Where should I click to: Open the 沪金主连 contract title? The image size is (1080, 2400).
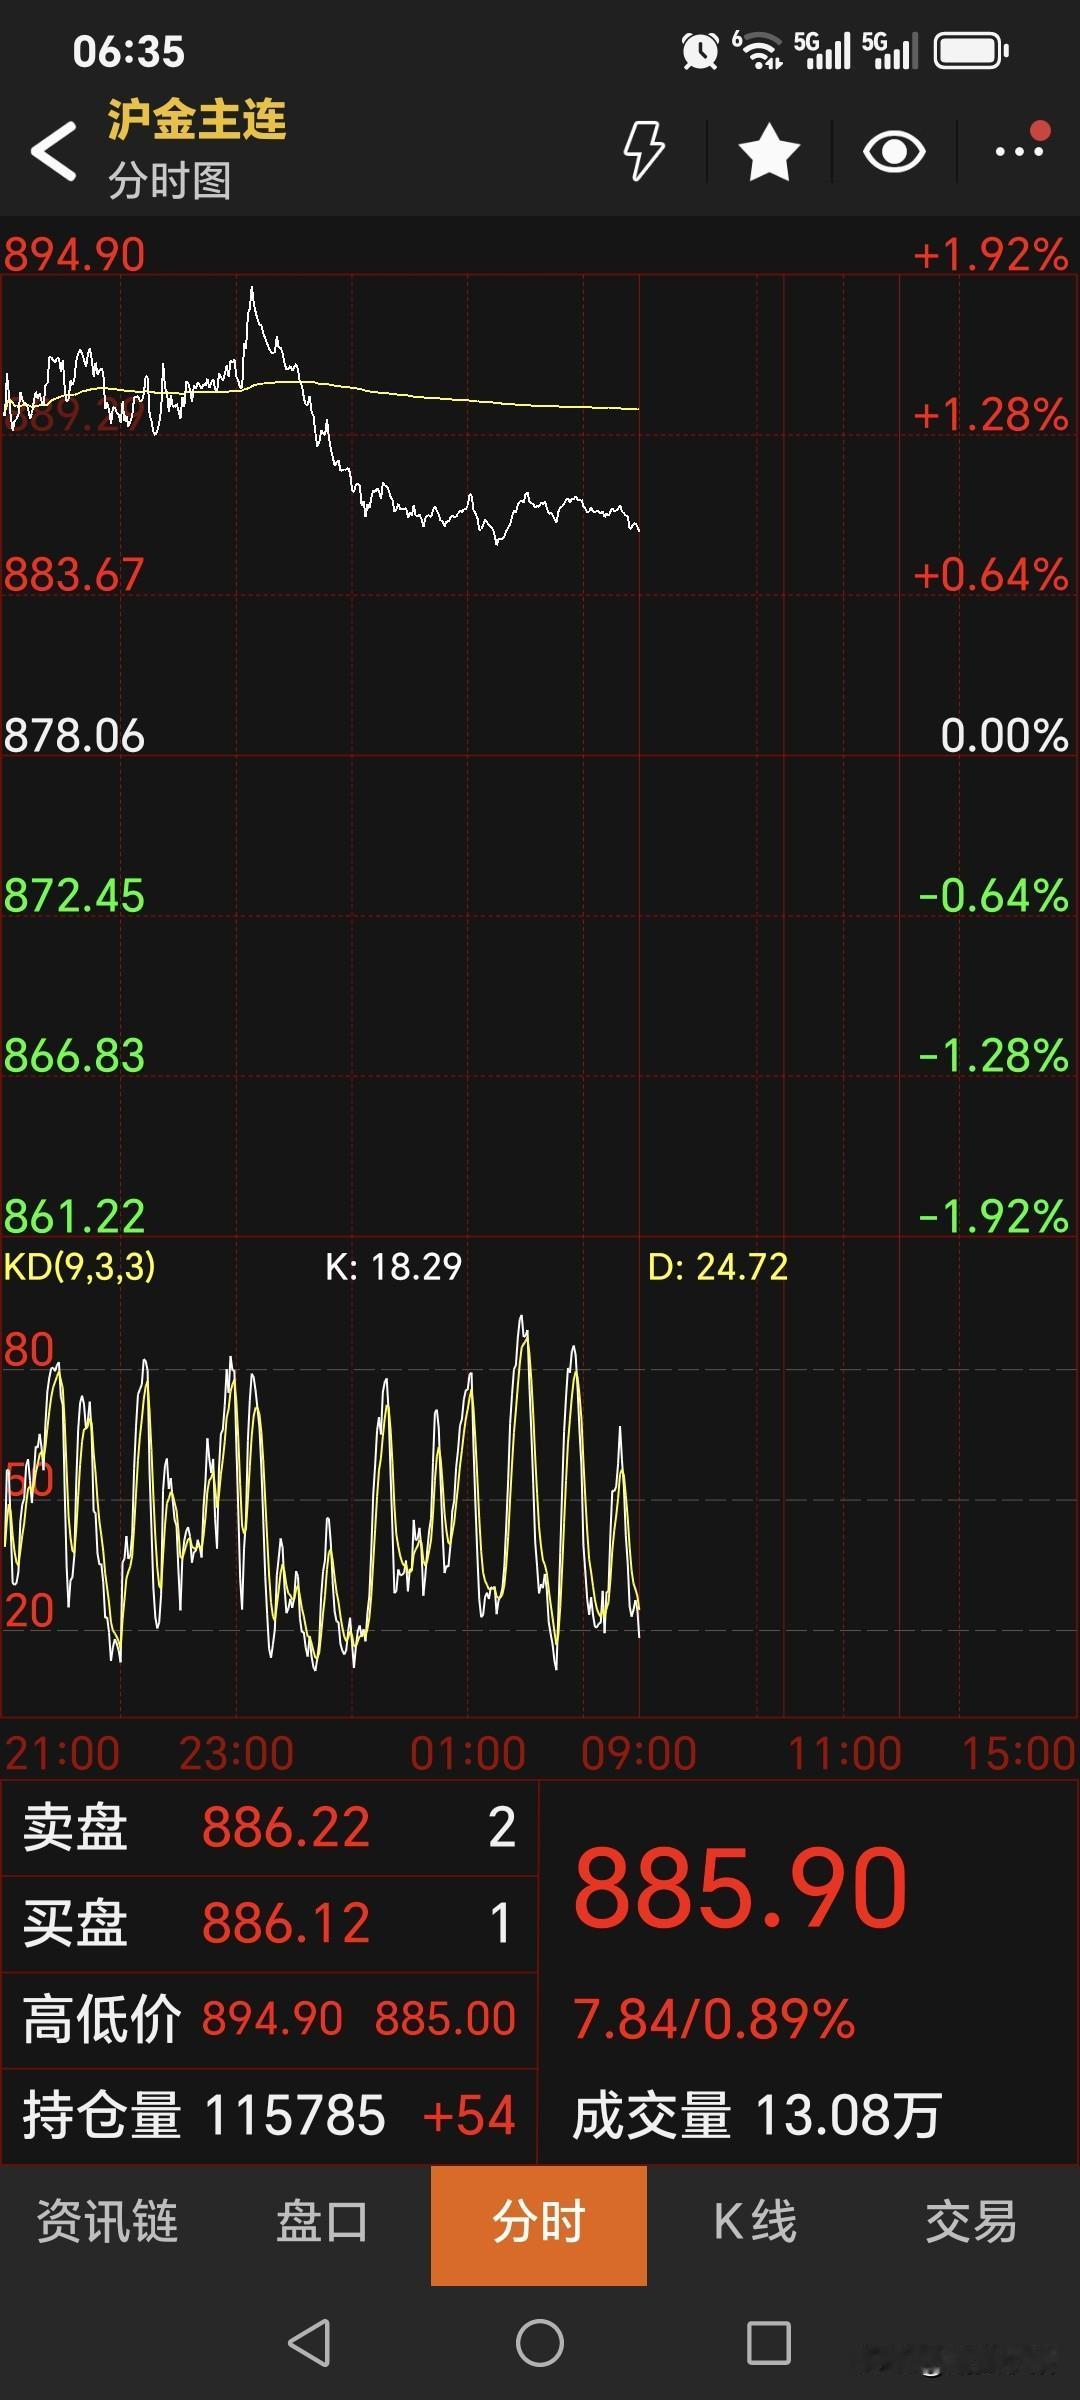point(197,120)
